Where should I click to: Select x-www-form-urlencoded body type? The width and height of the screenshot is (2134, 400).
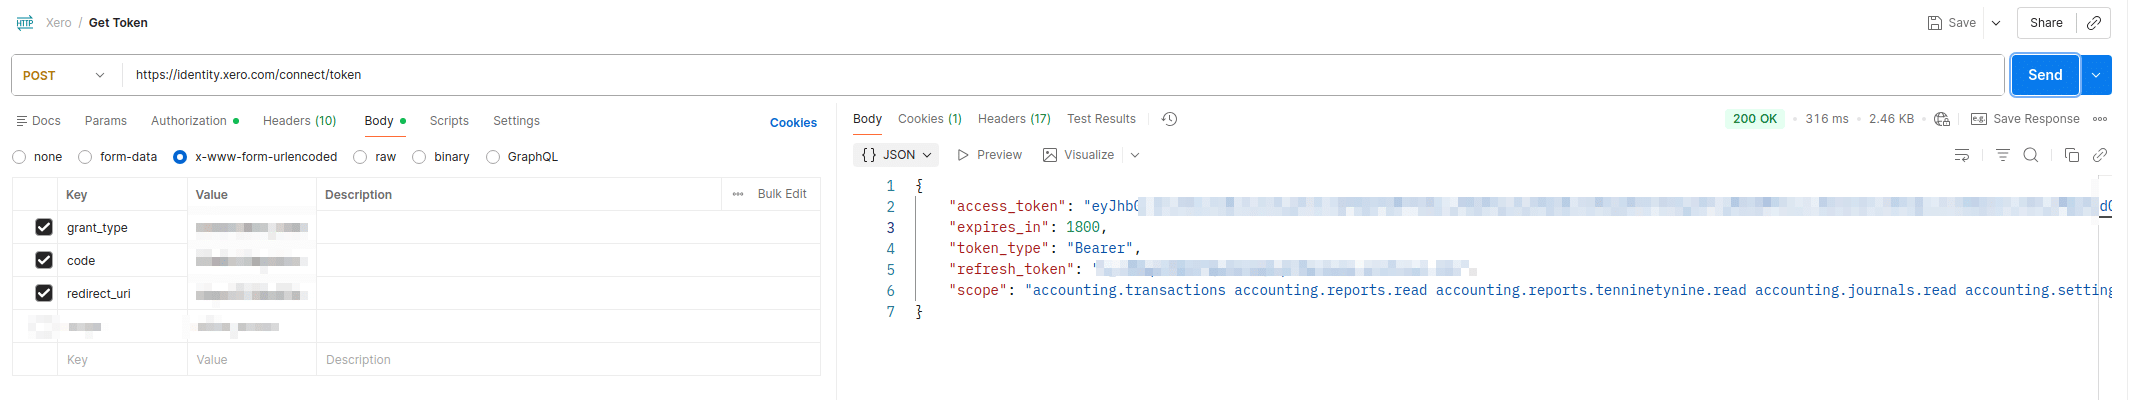[180, 157]
